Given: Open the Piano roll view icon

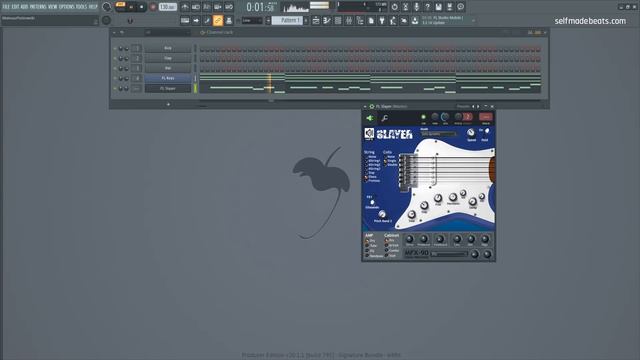Looking at the screenshot, I should 327,20.
